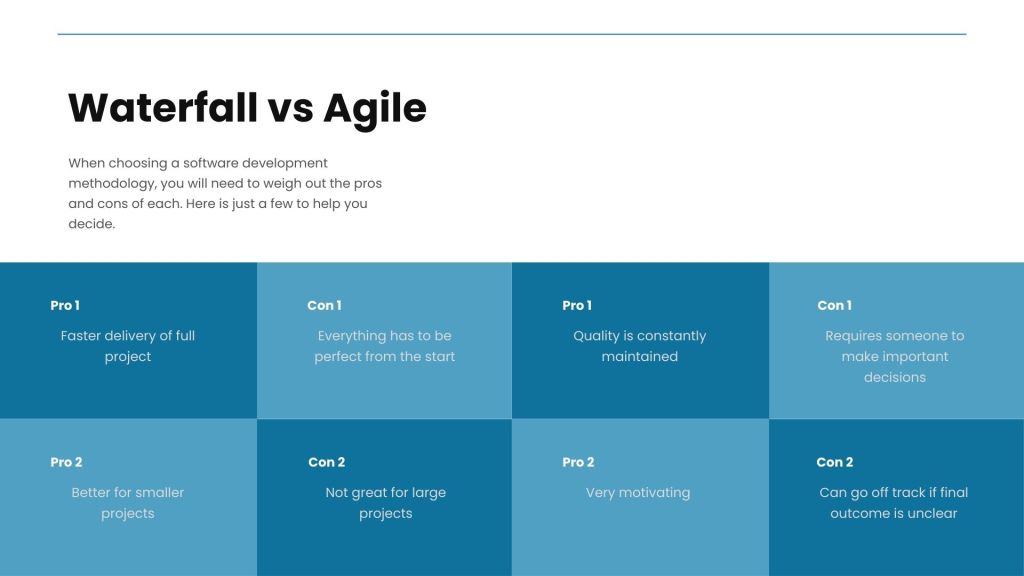Image resolution: width=1024 pixels, height=576 pixels.
Task: Select the intro paragraph about choosing a methodology
Action: coord(225,193)
